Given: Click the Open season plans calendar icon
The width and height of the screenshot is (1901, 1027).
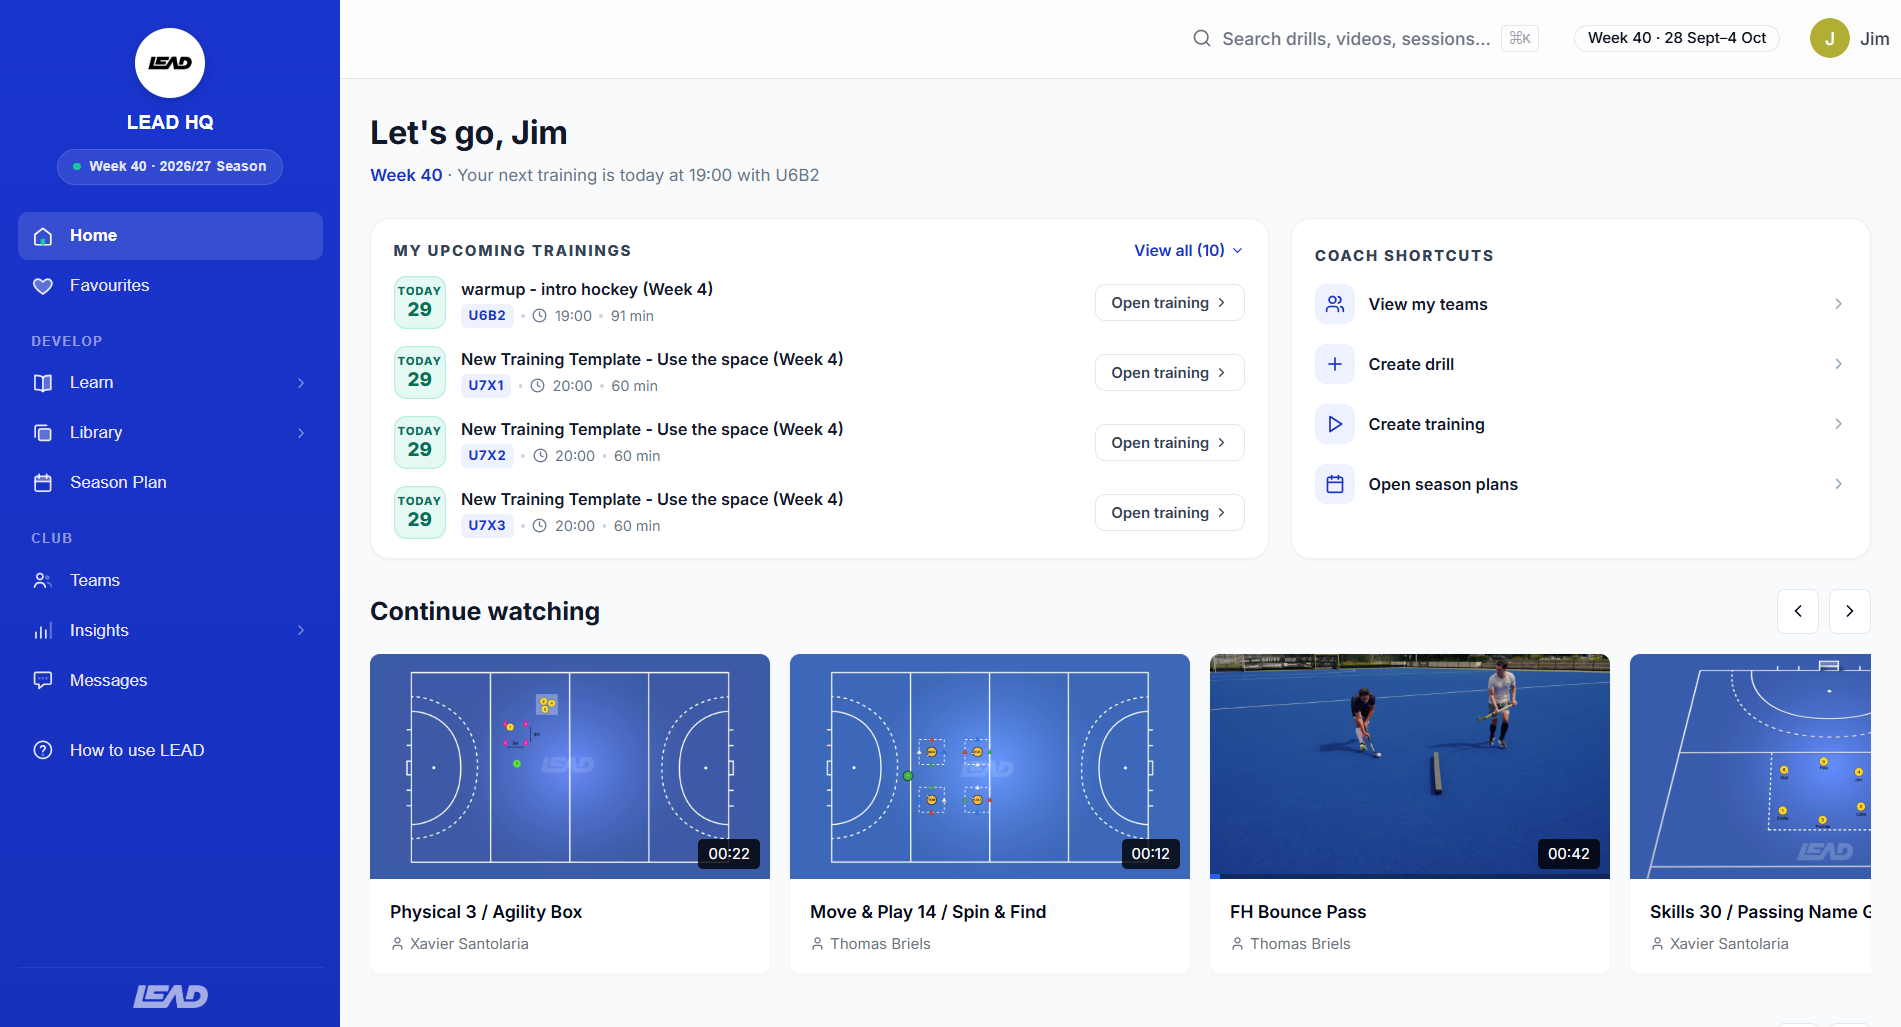Looking at the screenshot, I should coord(1335,484).
